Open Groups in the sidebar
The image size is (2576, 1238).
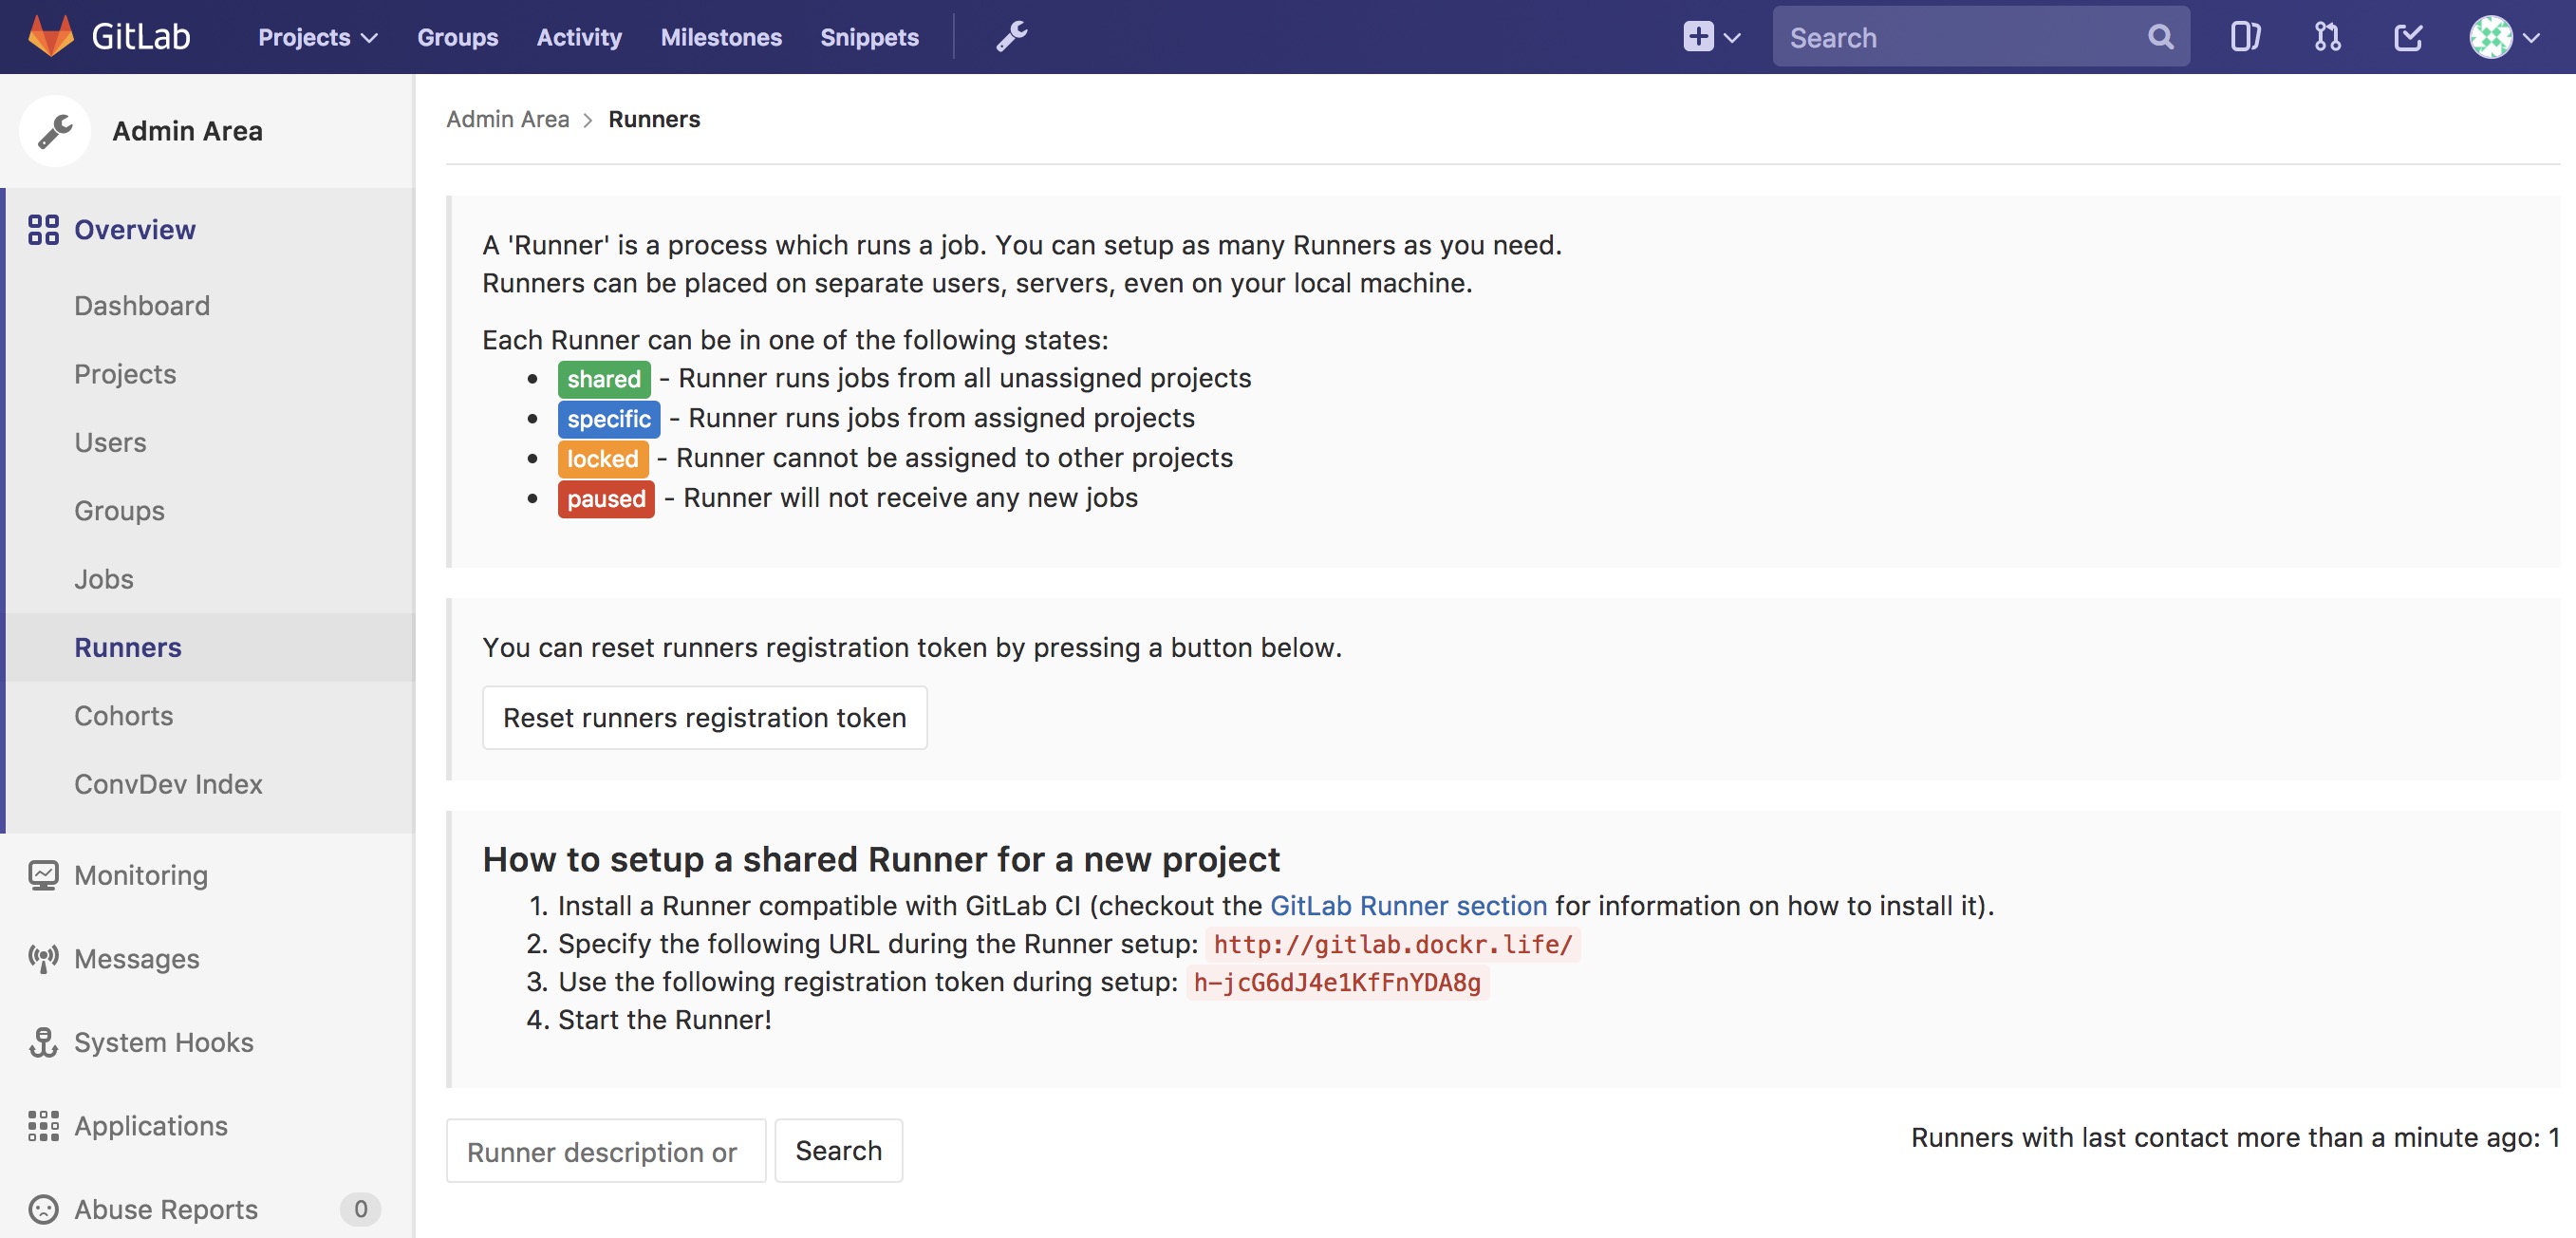[119, 510]
